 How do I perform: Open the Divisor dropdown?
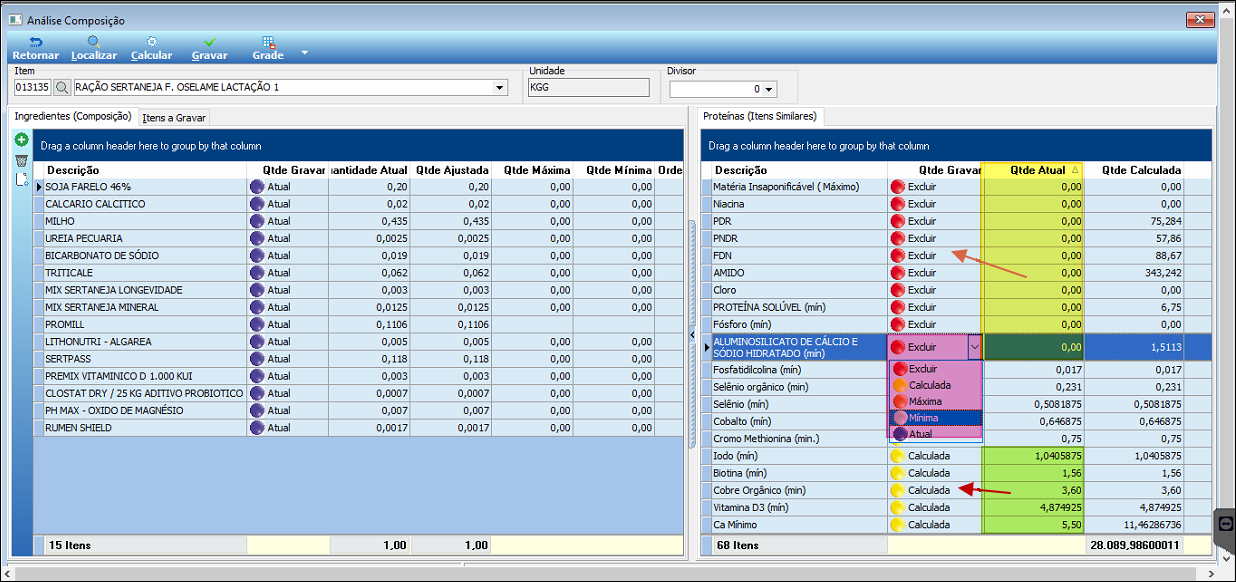767,90
